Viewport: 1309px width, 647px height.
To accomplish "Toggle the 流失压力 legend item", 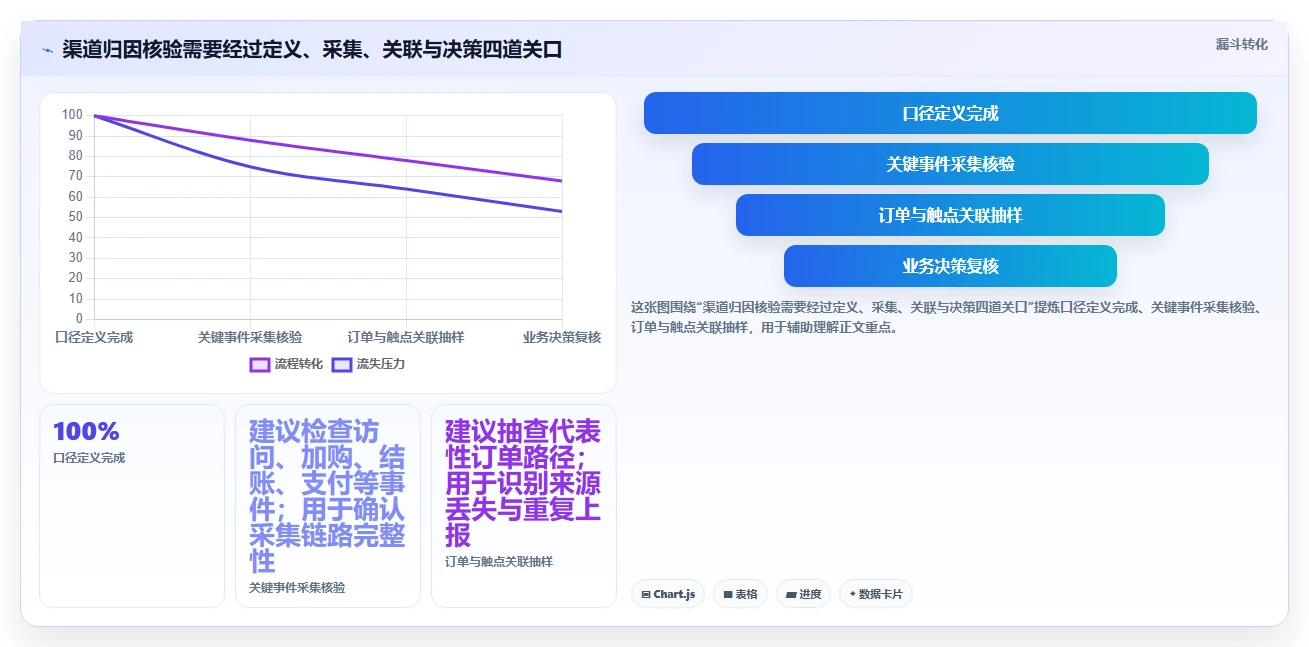I will pyautogui.click(x=368, y=364).
